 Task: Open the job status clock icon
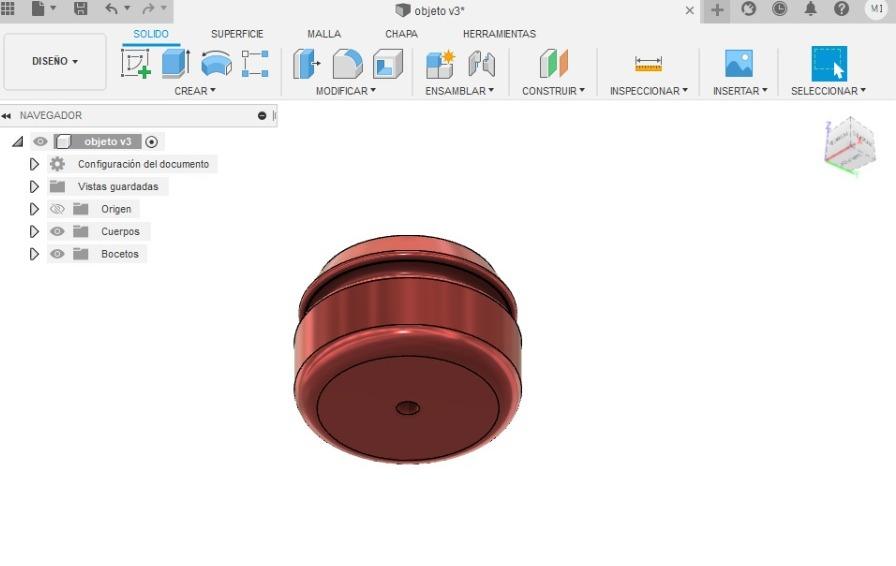coord(779,9)
